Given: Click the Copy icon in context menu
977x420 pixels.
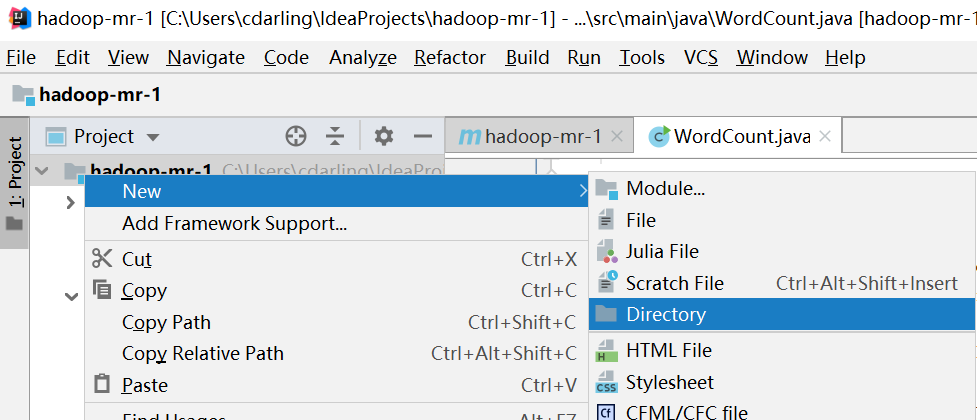Looking at the screenshot, I should pyautogui.click(x=102, y=290).
